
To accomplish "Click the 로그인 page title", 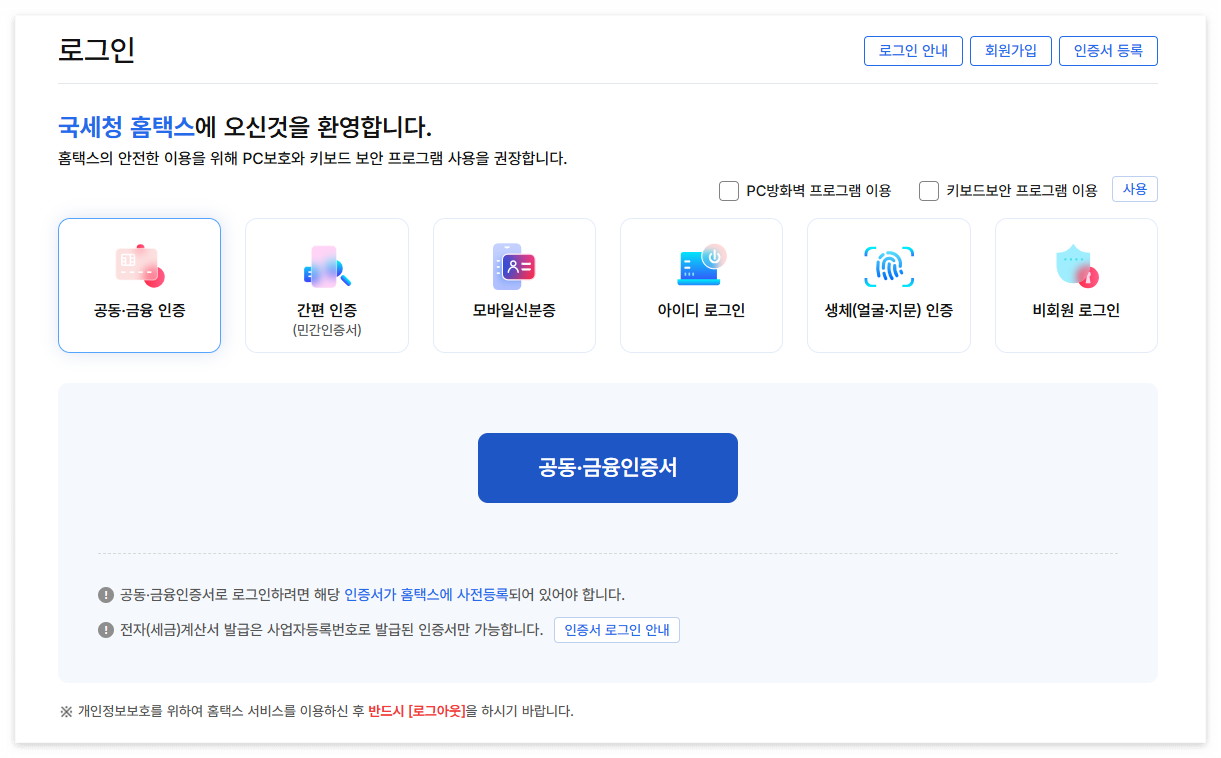I will [96, 50].
